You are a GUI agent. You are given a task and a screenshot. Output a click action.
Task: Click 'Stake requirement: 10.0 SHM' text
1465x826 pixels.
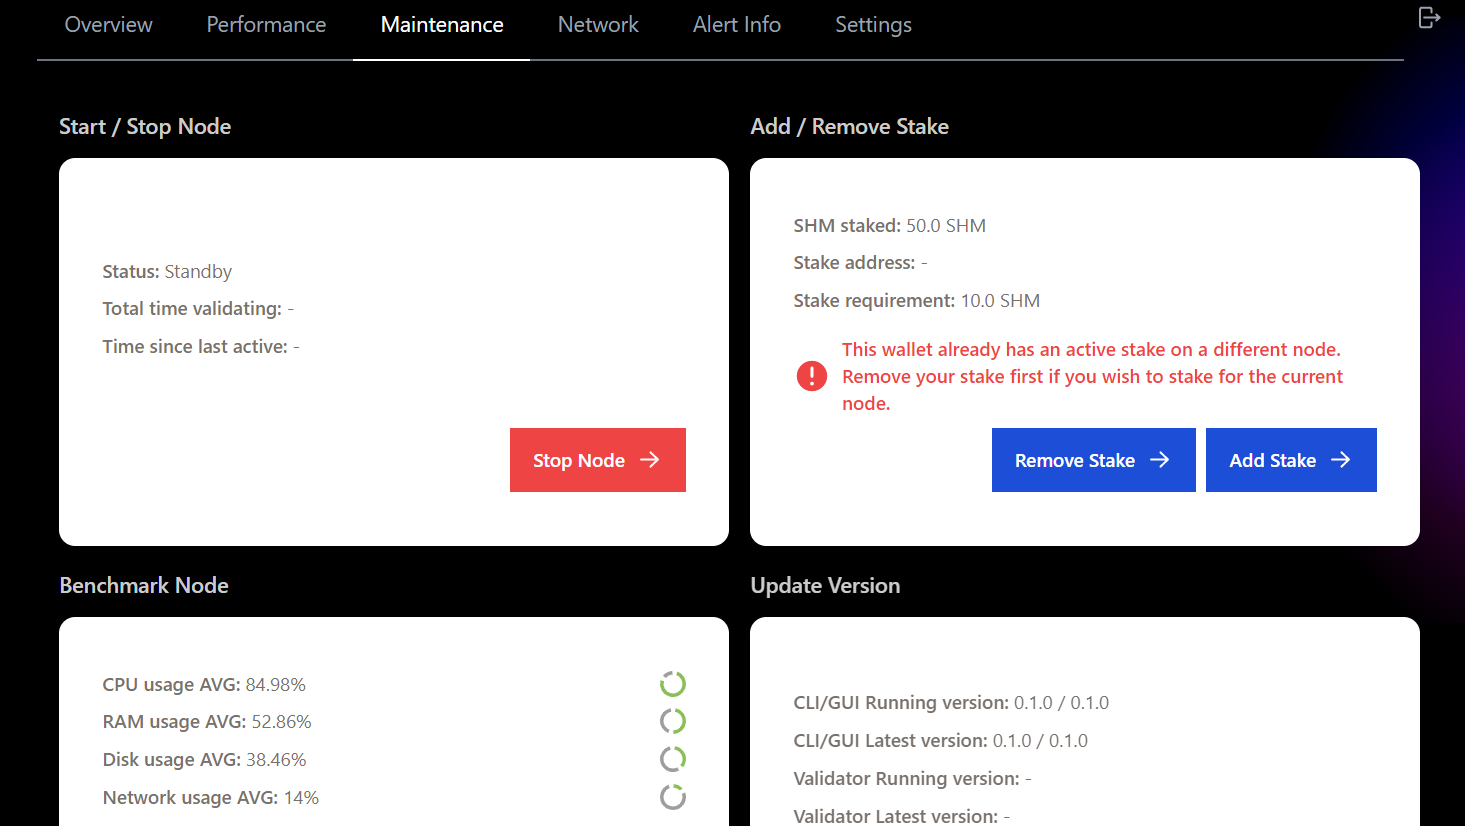point(917,301)
